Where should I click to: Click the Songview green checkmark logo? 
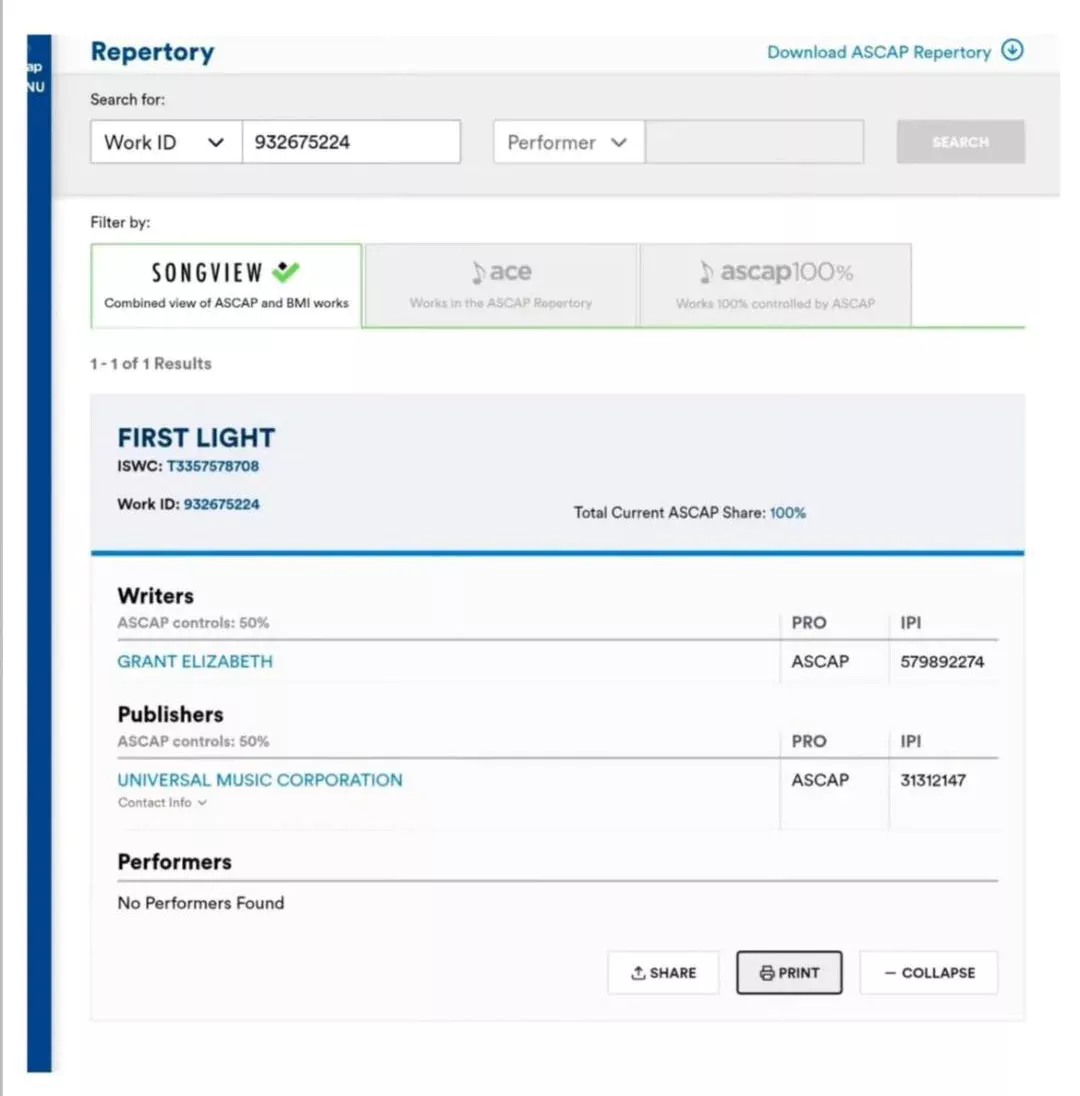click(286, 271)
